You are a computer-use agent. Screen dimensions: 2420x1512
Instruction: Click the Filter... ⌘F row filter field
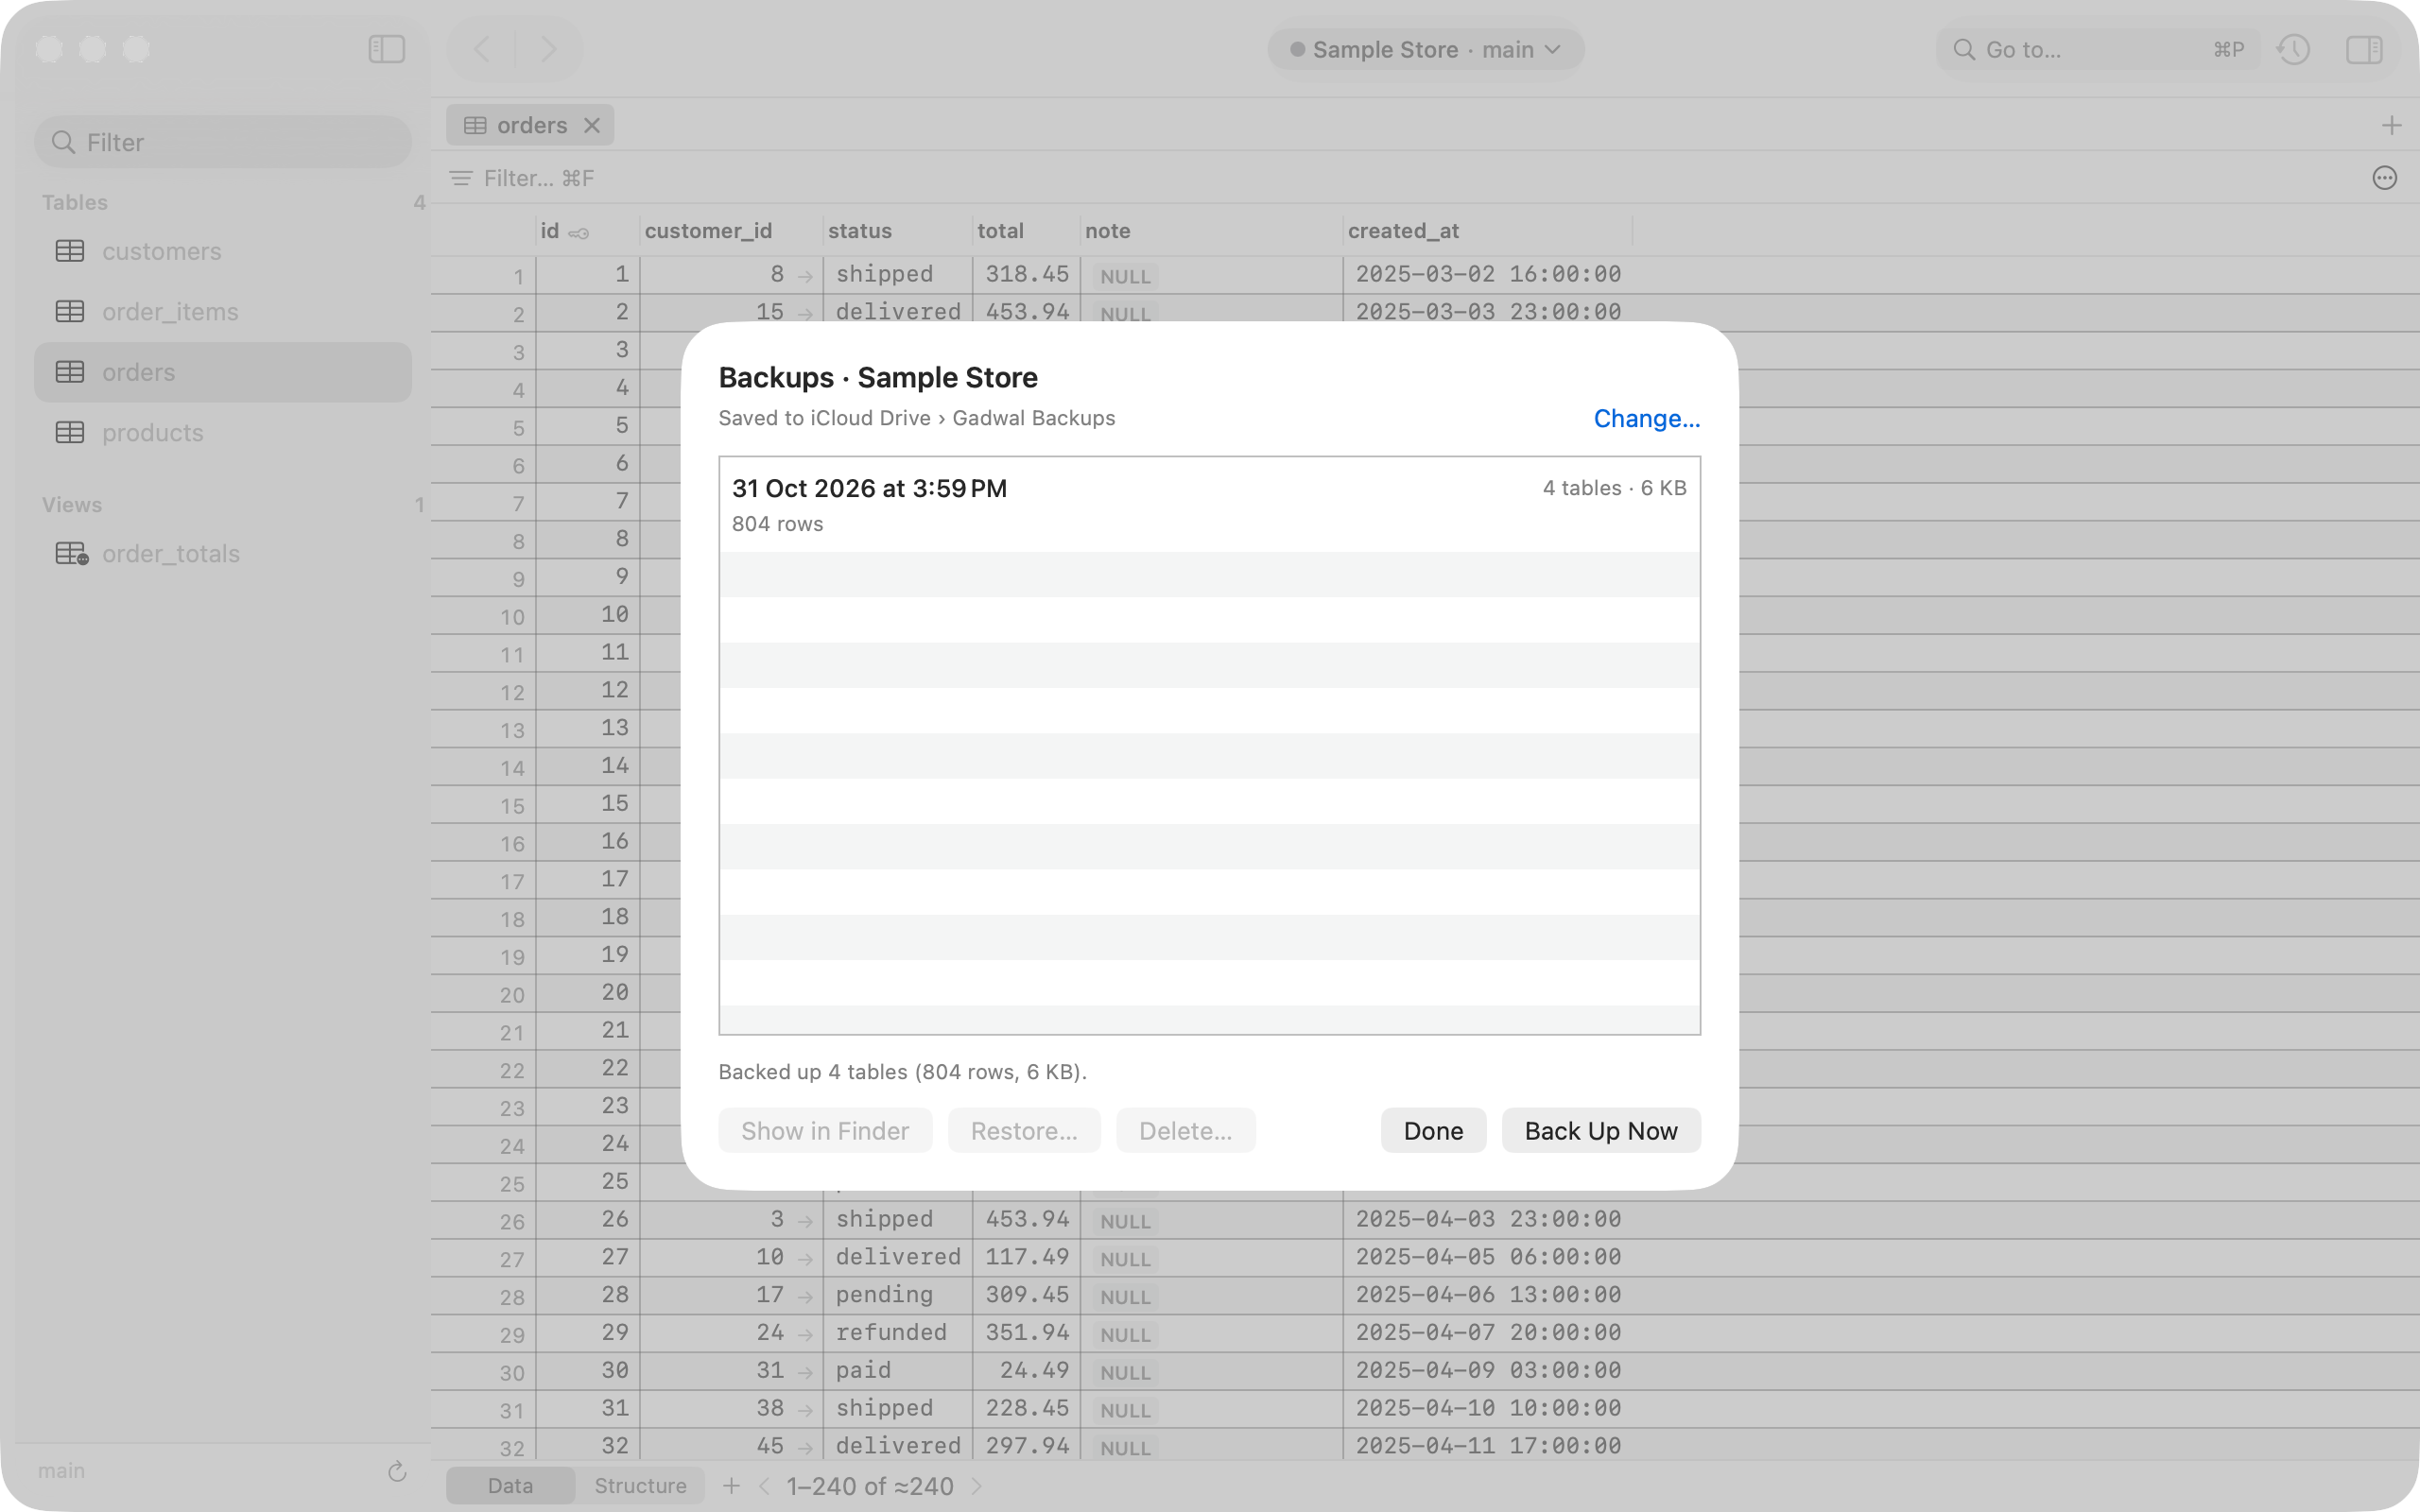(538, 178)
